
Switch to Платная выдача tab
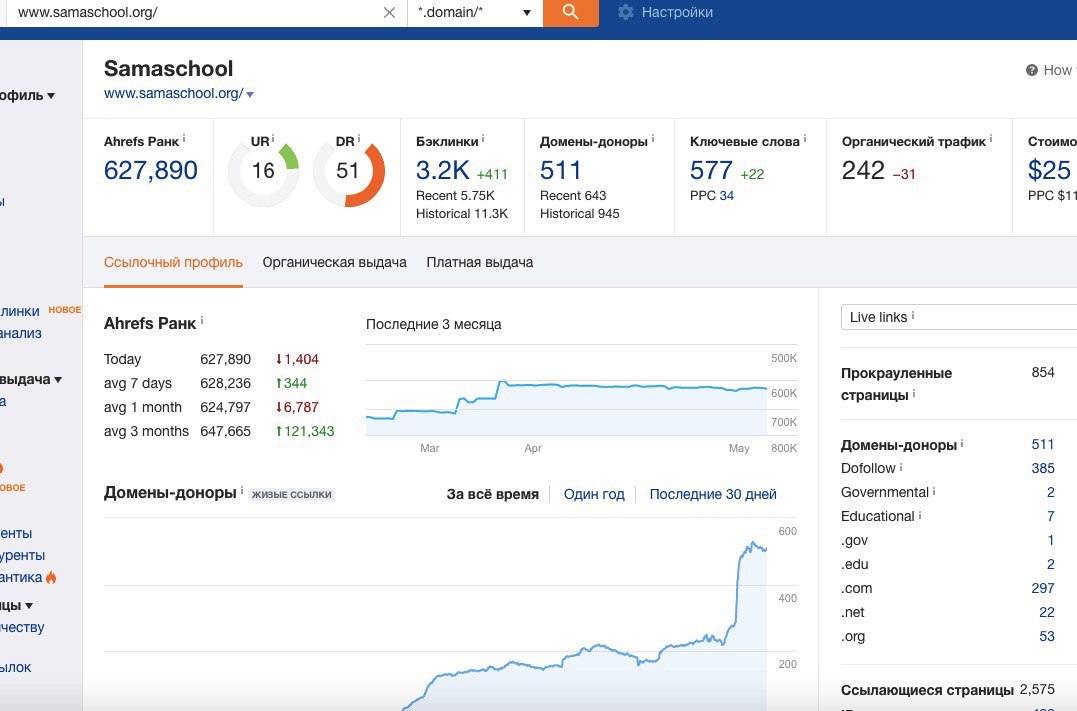pyautogui.click(x=479, y=262)
